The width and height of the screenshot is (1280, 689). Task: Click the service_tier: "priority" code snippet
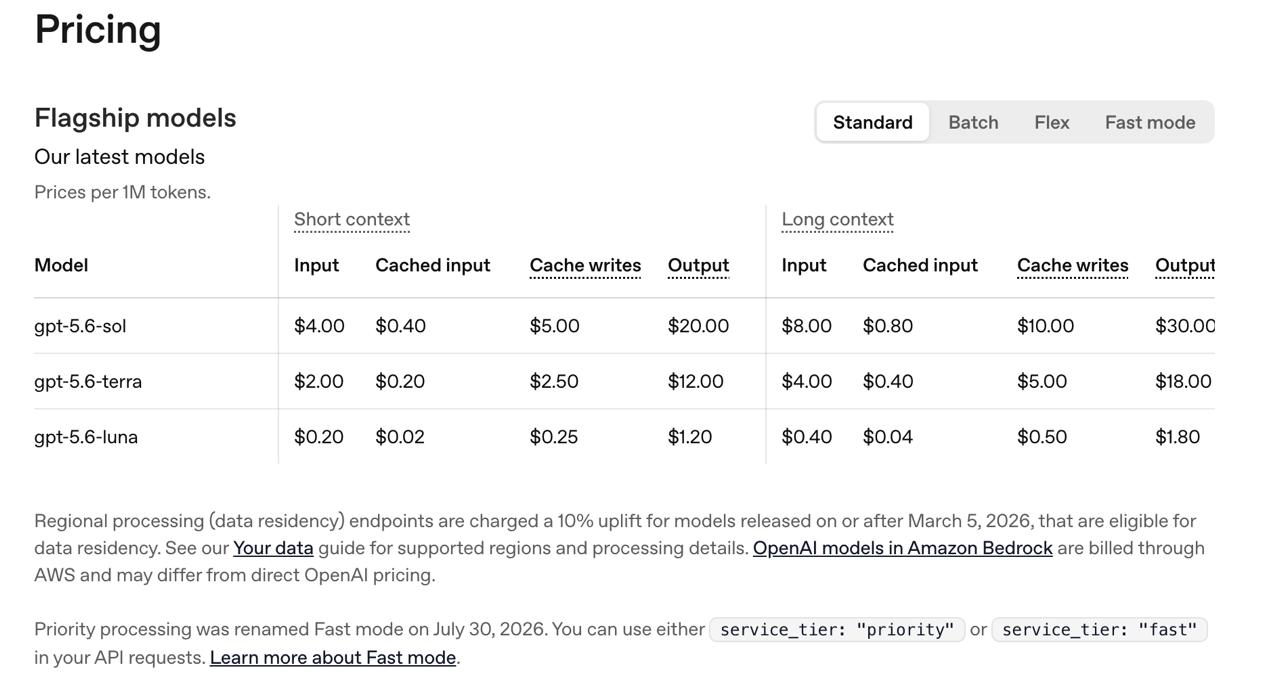(837, 630)
